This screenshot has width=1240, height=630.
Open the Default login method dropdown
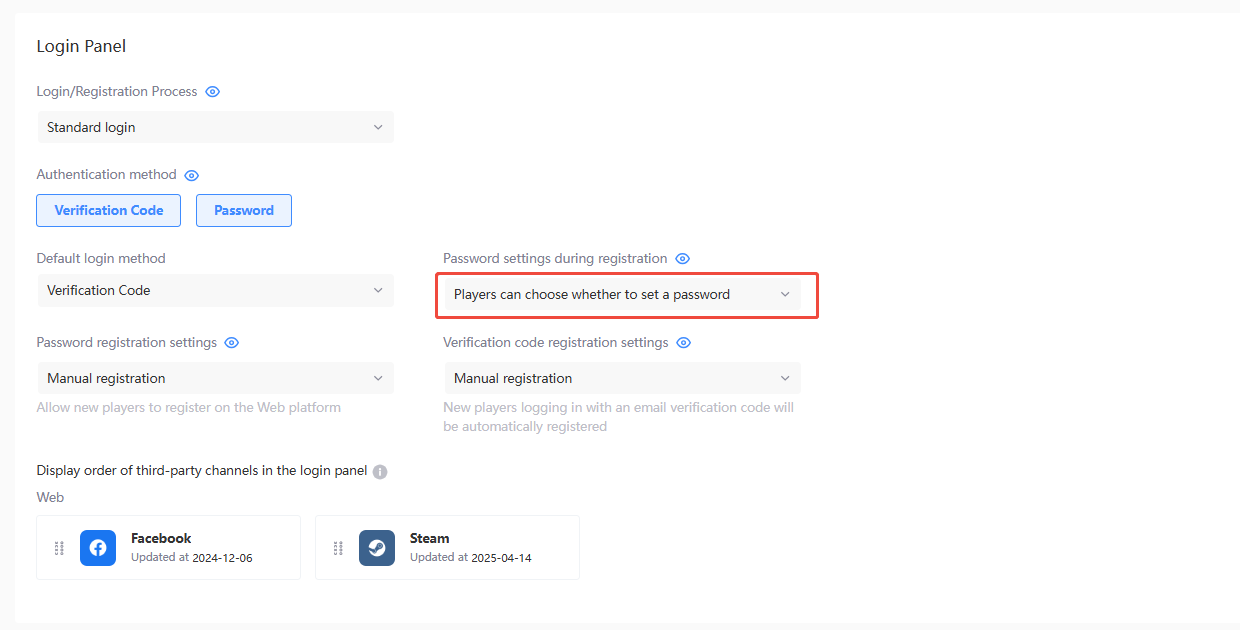[215, 290]
